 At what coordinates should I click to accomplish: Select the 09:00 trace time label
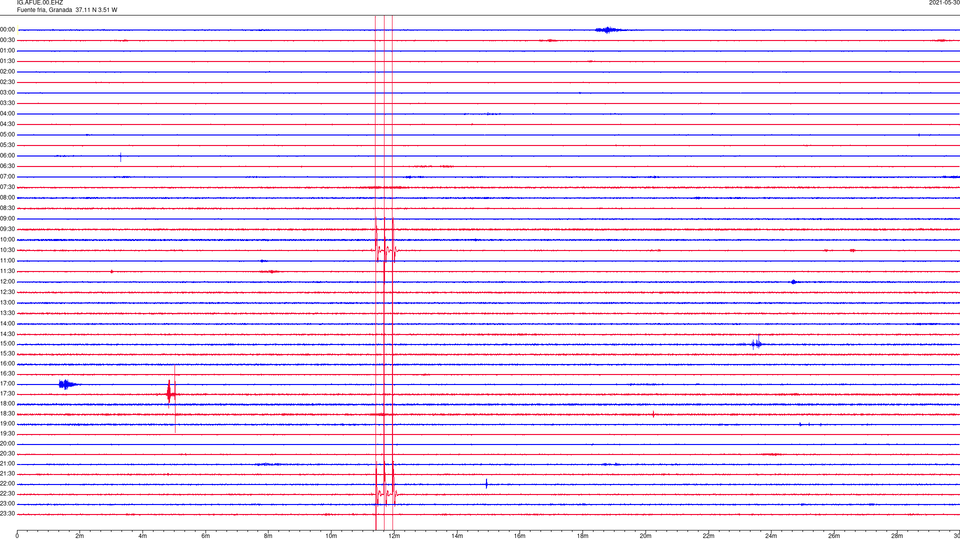click(x=7, y=219)
